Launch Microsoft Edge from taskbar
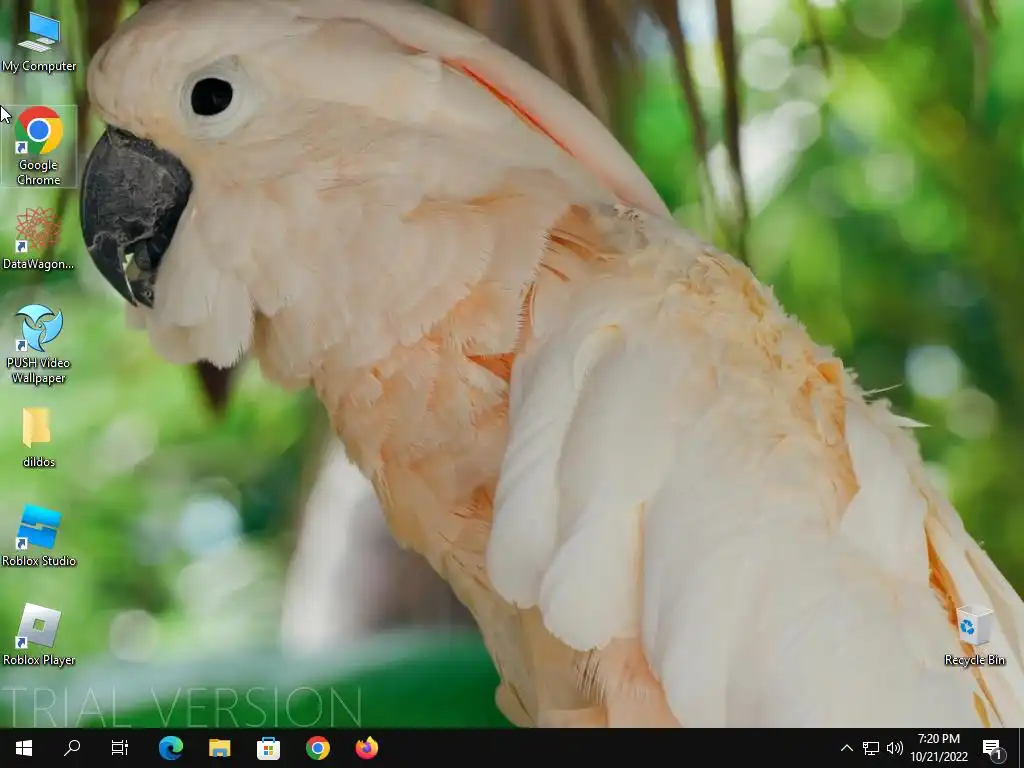This screenshot has width=1024, height=768. click(x=170, y=748)
